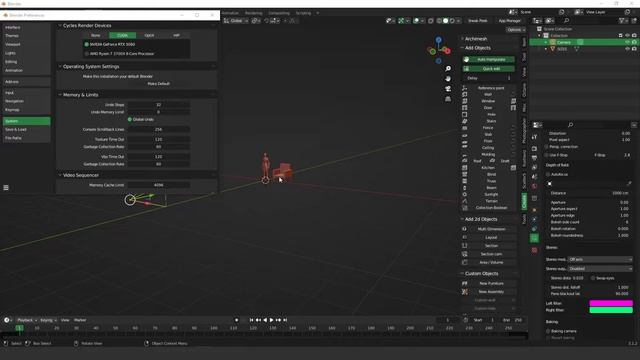Collapse Custom Objects panel
The image size is (640, 360).
462,273
